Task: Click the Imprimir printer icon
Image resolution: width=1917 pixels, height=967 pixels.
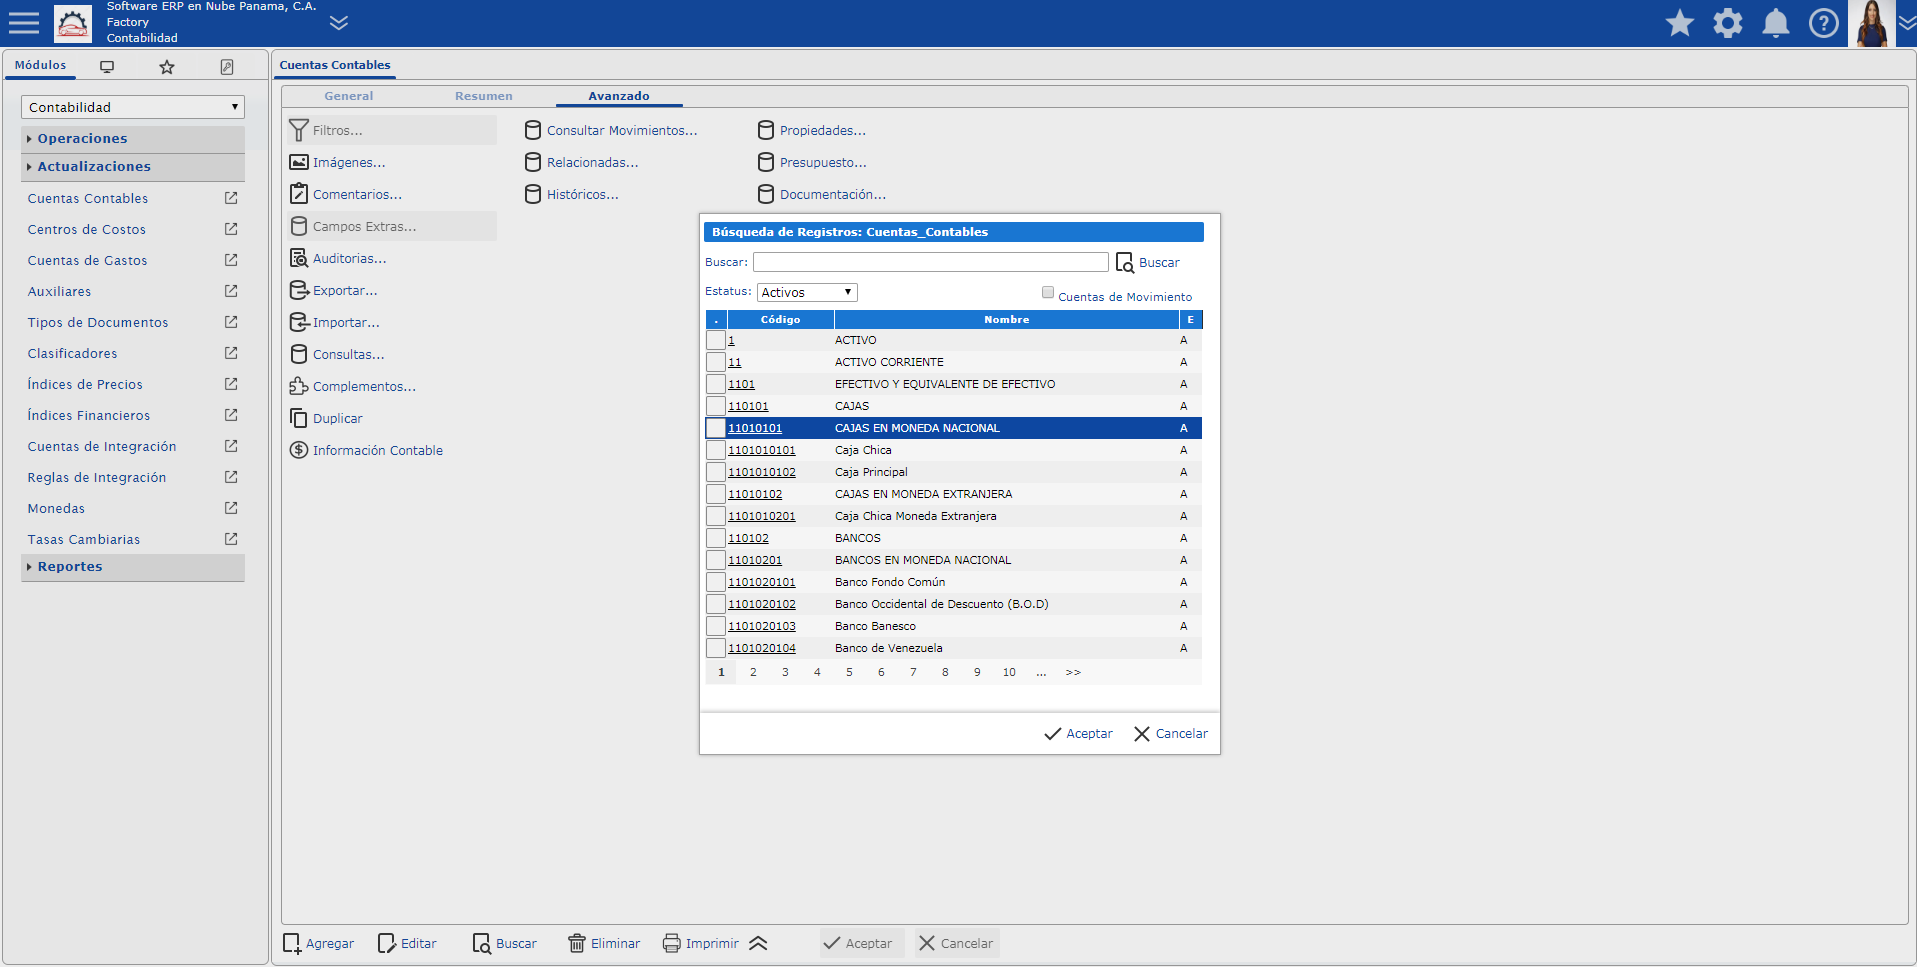Action: pos(672,943)
